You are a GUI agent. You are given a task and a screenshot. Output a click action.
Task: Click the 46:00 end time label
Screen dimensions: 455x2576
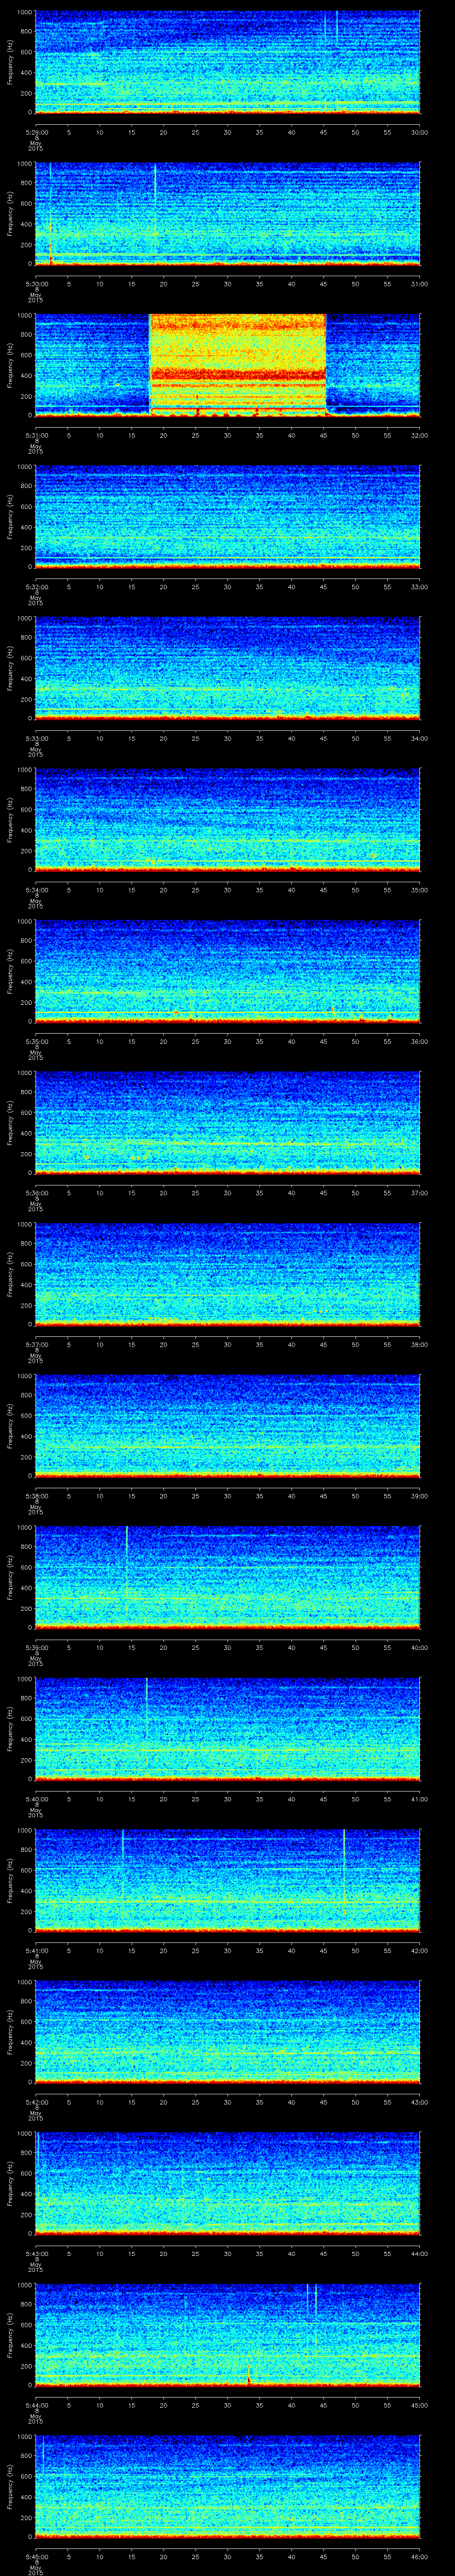pyautogui.click(x=419, y=2556)
